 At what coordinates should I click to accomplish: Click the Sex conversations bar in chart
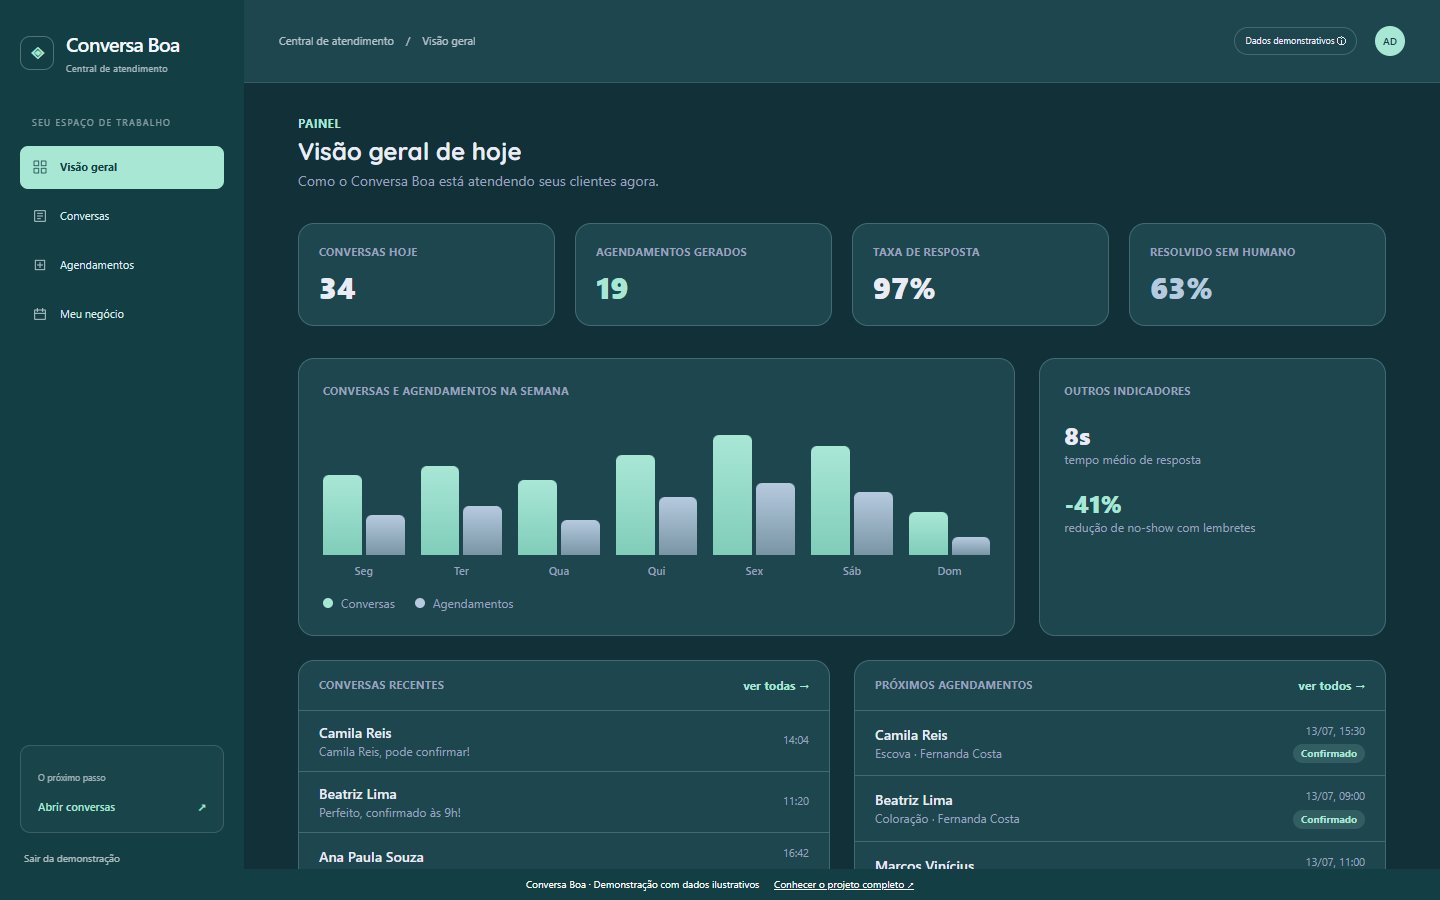click(x=732, y=495)
